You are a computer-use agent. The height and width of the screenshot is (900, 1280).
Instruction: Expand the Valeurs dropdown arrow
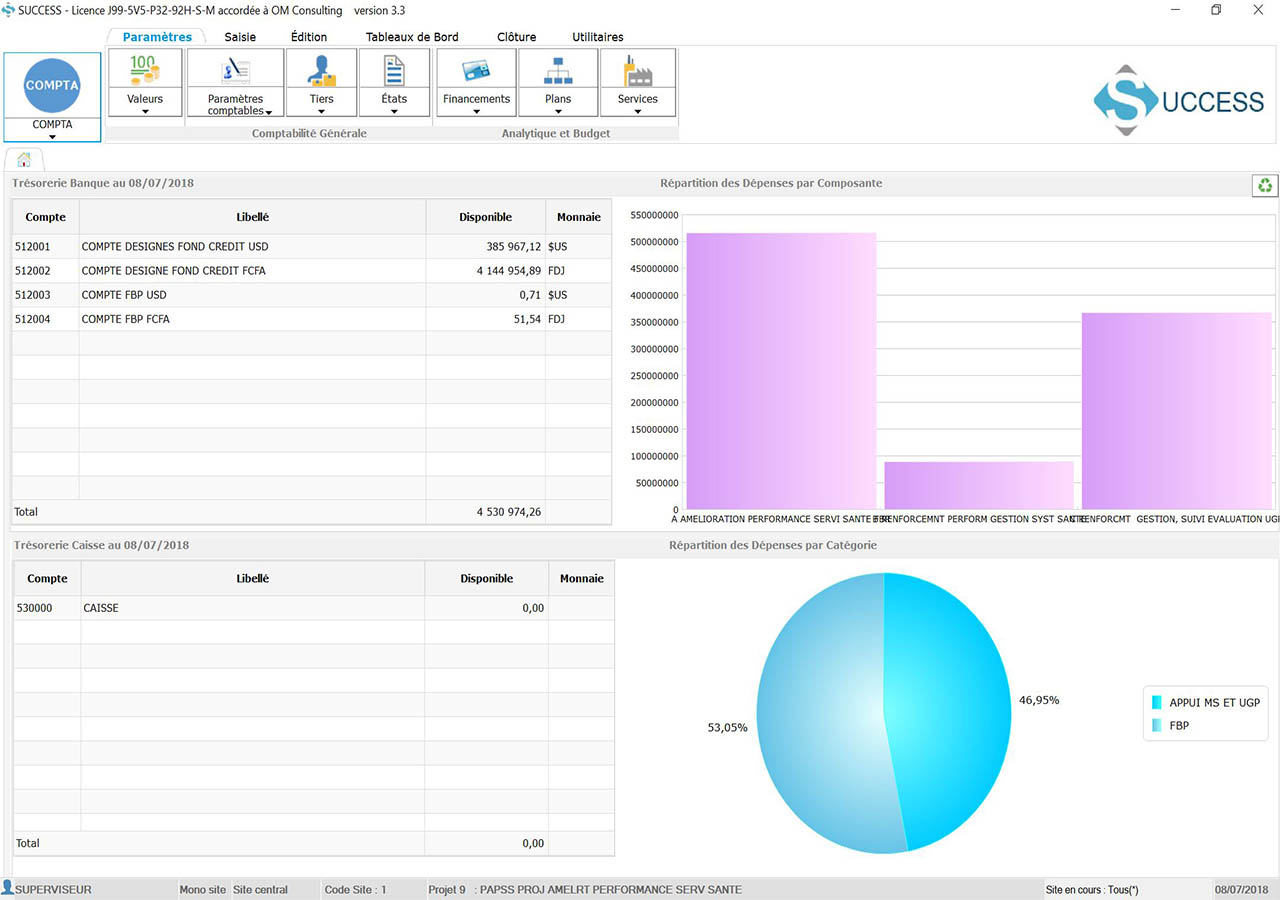pos(145,112)
